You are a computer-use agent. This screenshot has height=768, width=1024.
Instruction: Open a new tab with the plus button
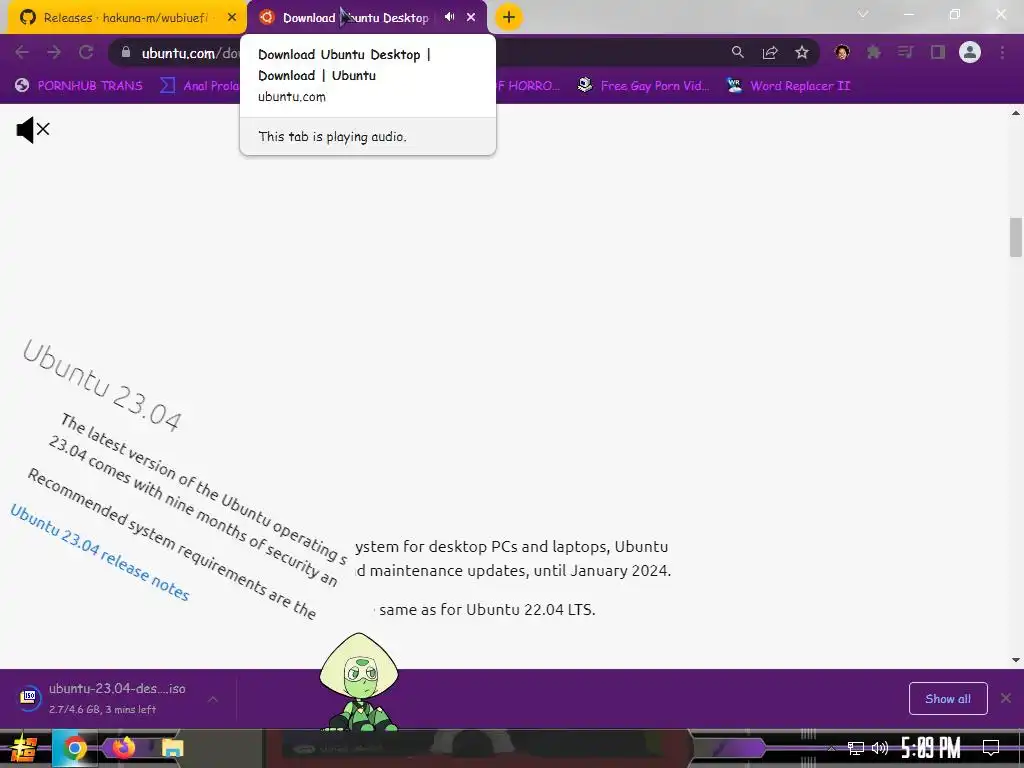pos(509,18)
